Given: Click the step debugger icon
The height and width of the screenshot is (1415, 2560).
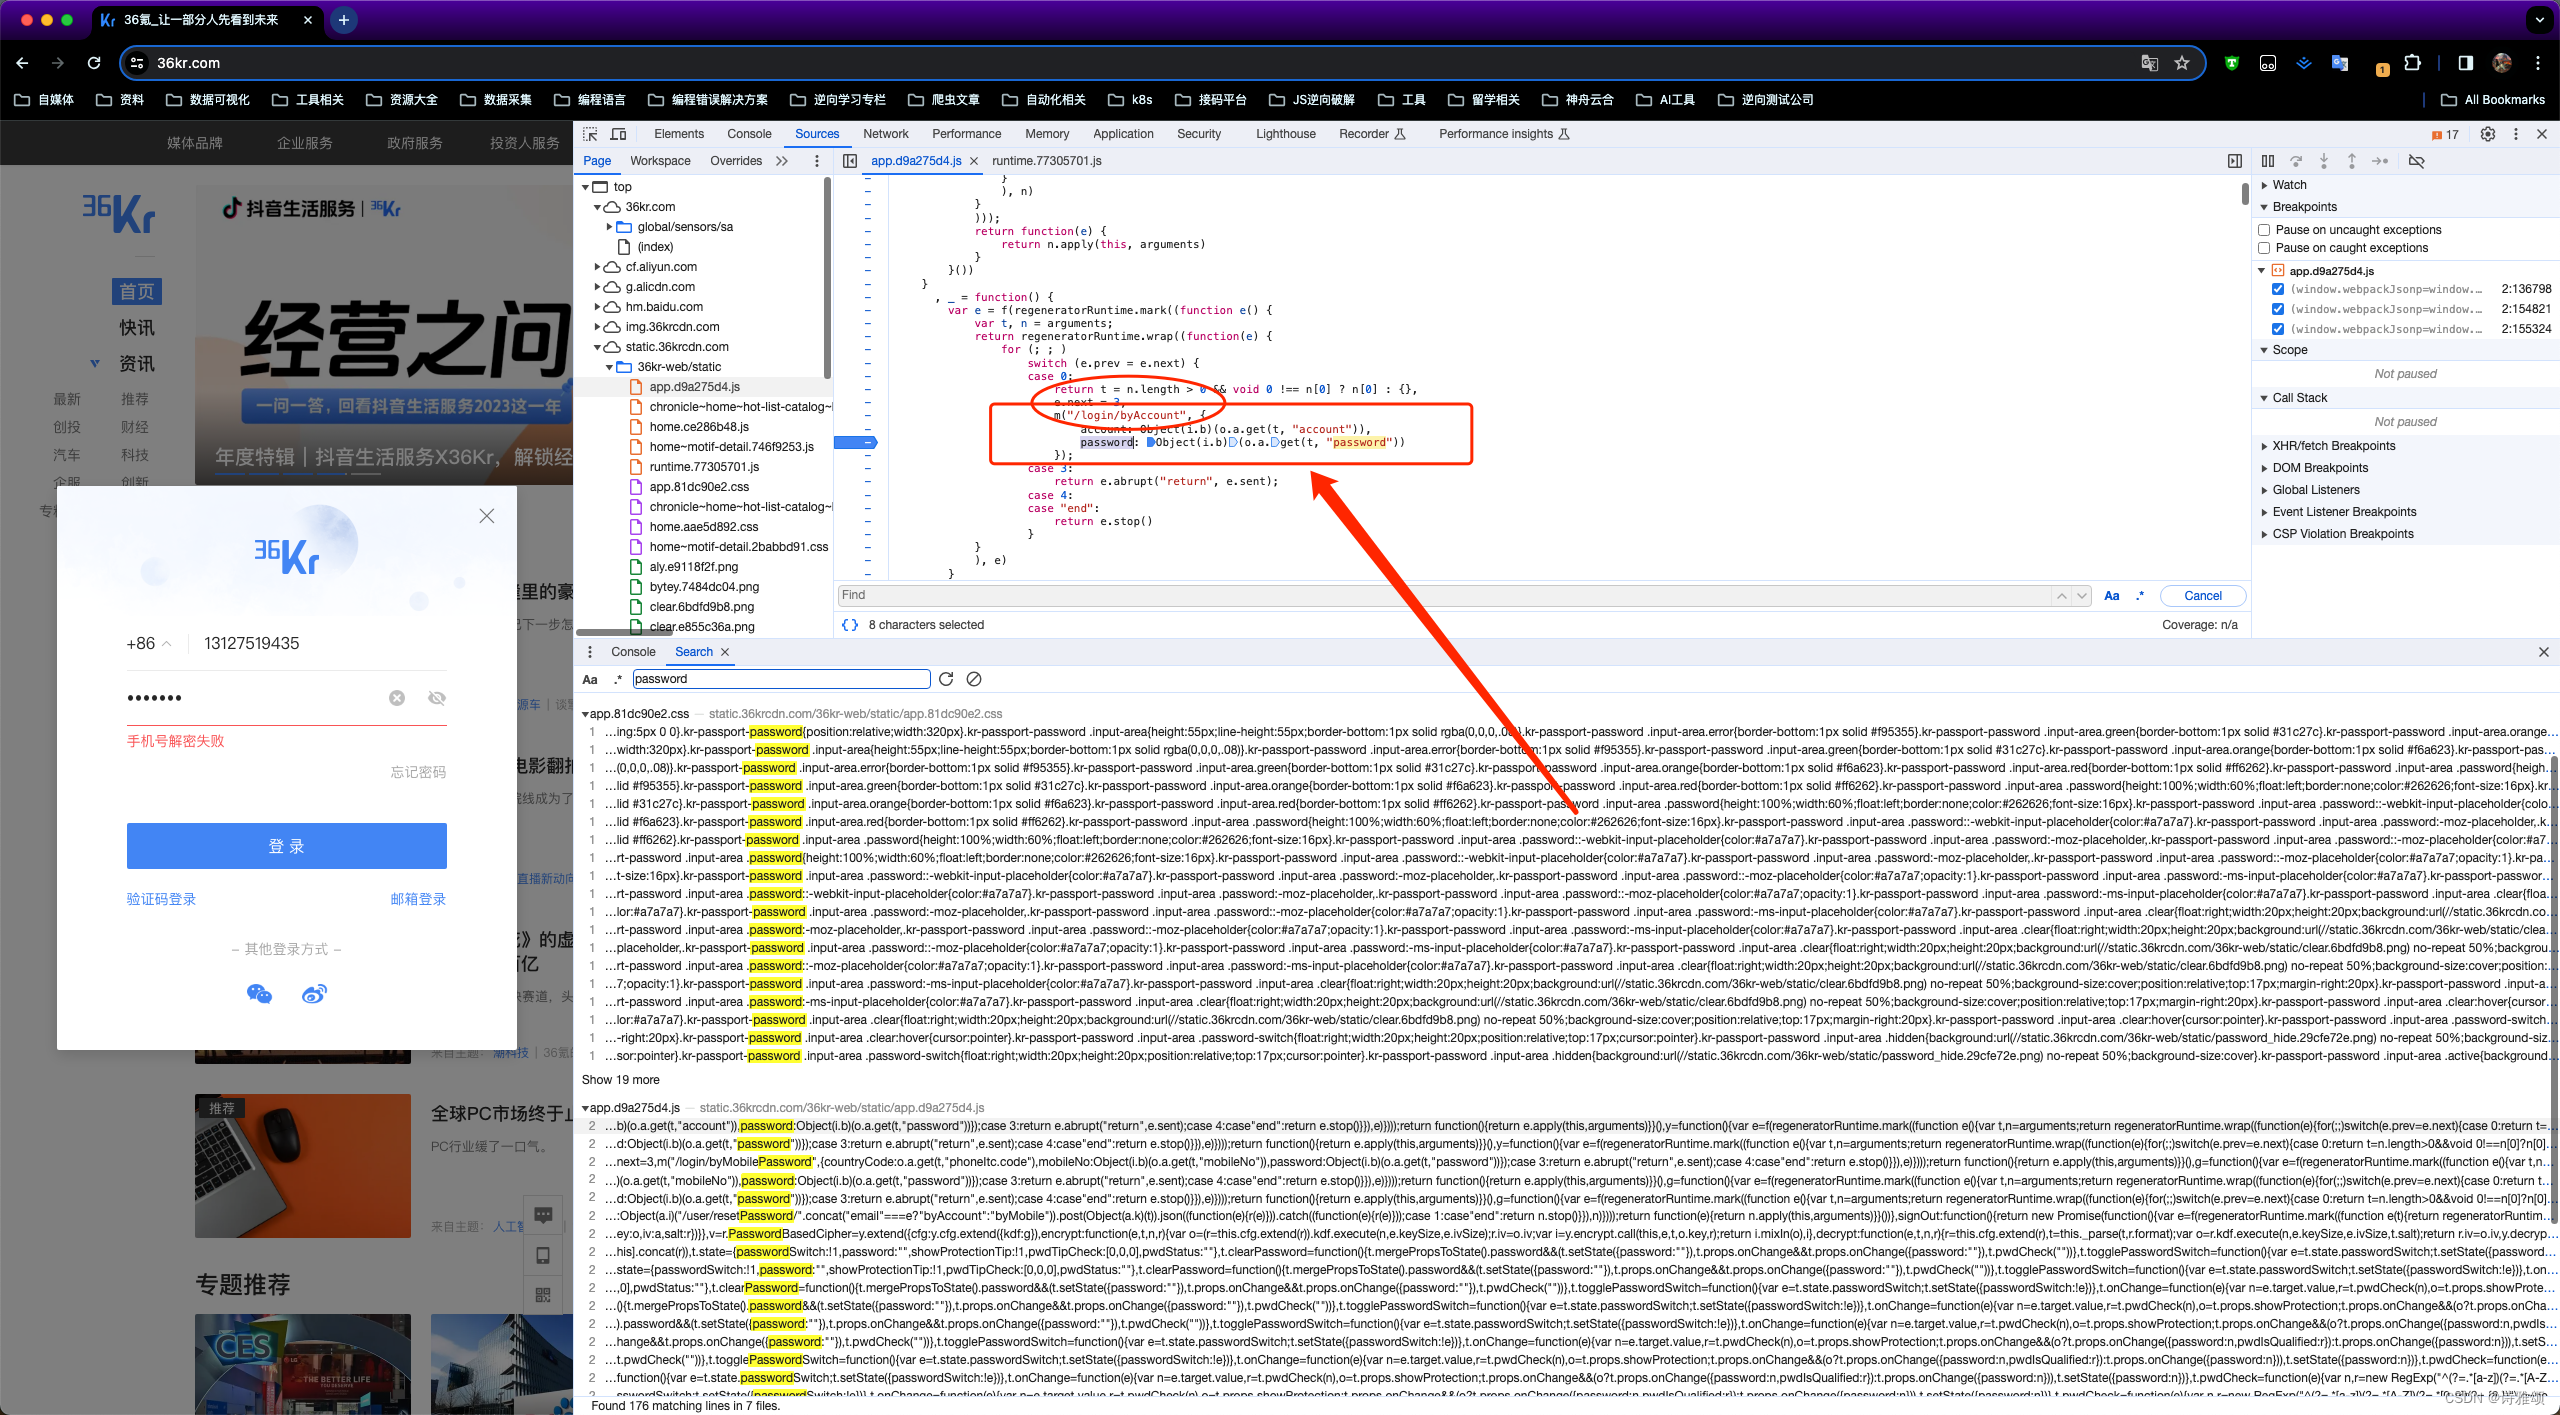Looking at the screenshot, I should [x=2380, y=161].
